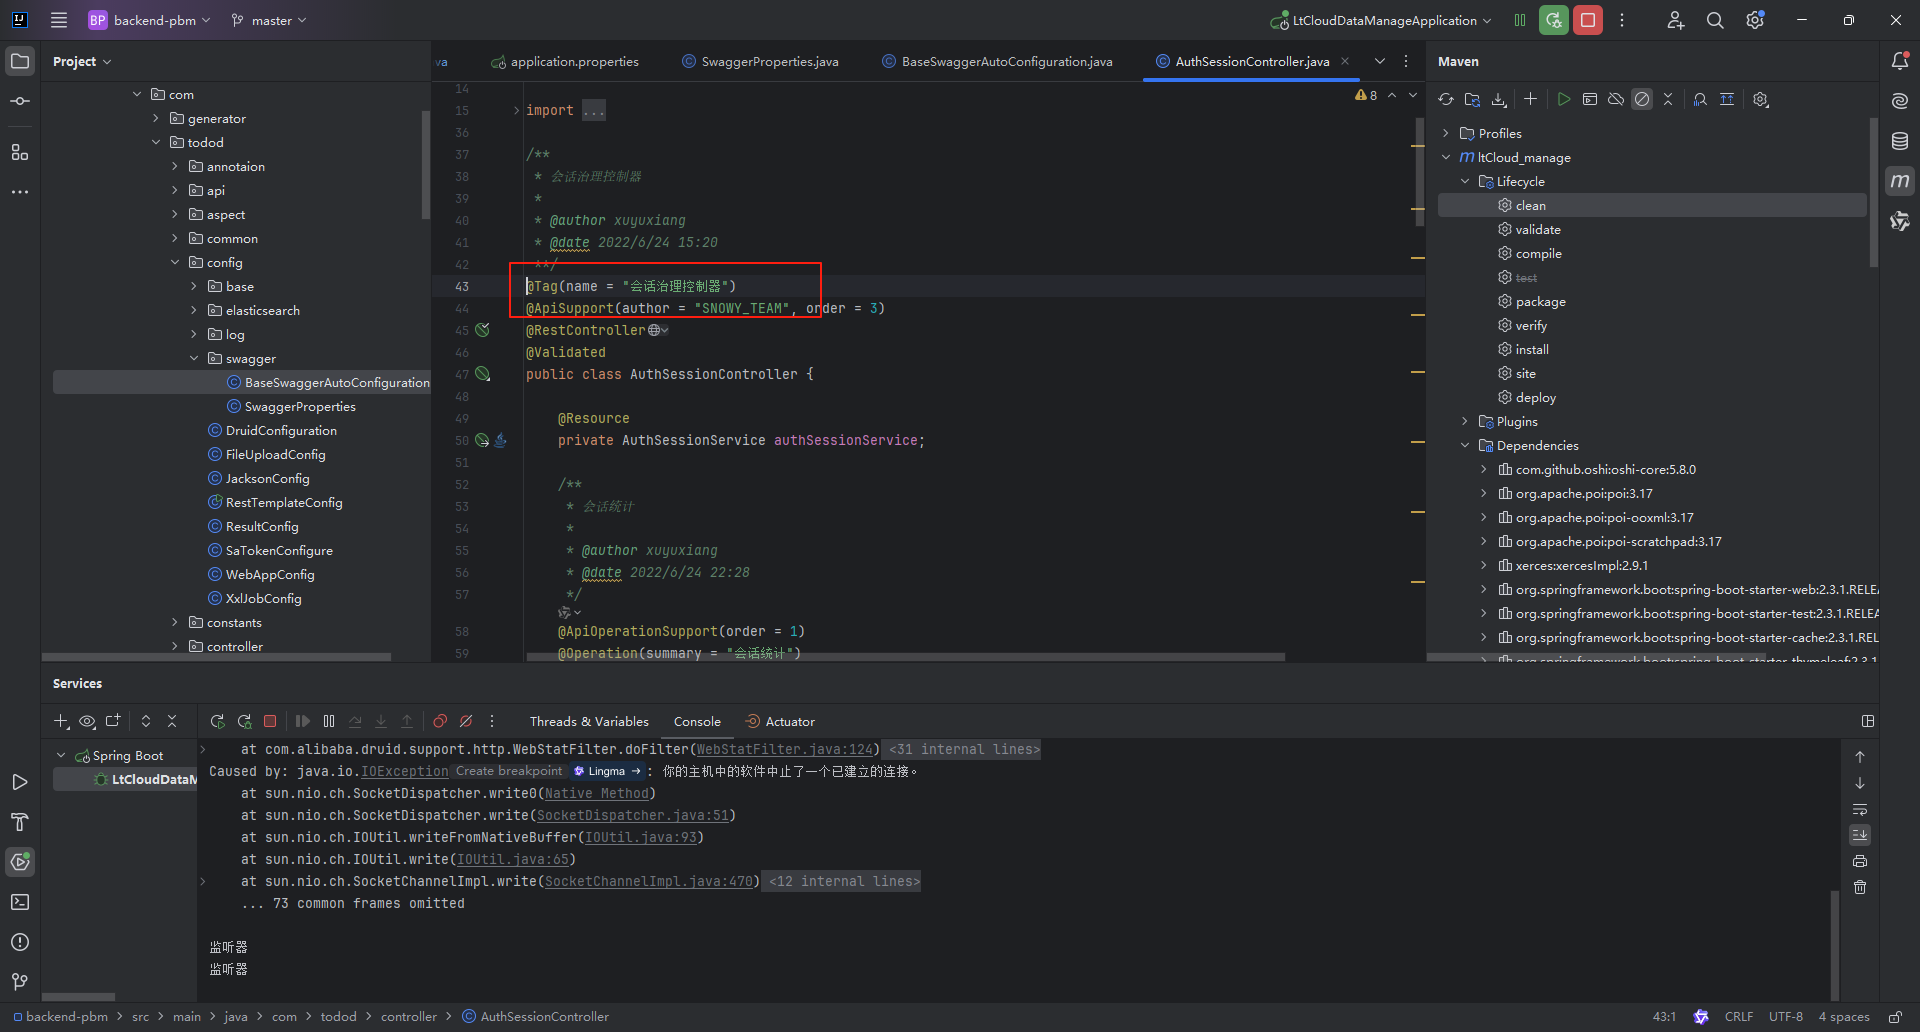Click Lingma button in console

[608, 771]
